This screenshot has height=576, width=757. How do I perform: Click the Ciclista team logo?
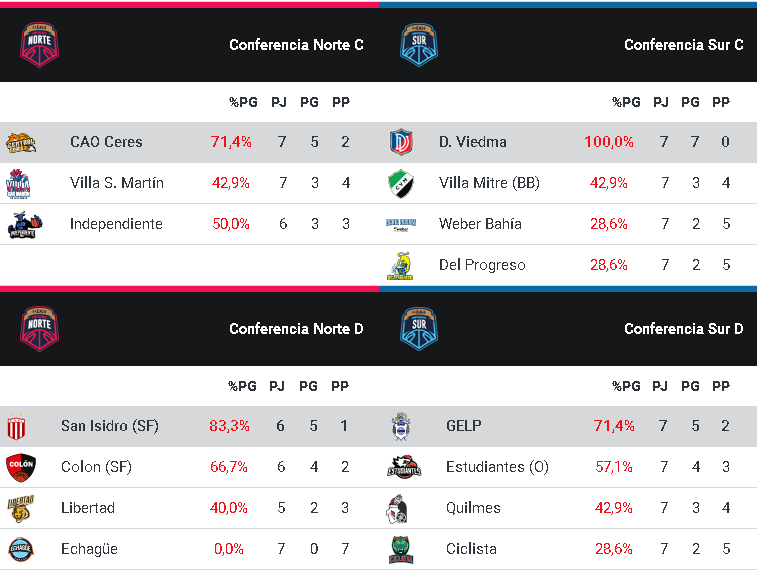coord(400,549)
